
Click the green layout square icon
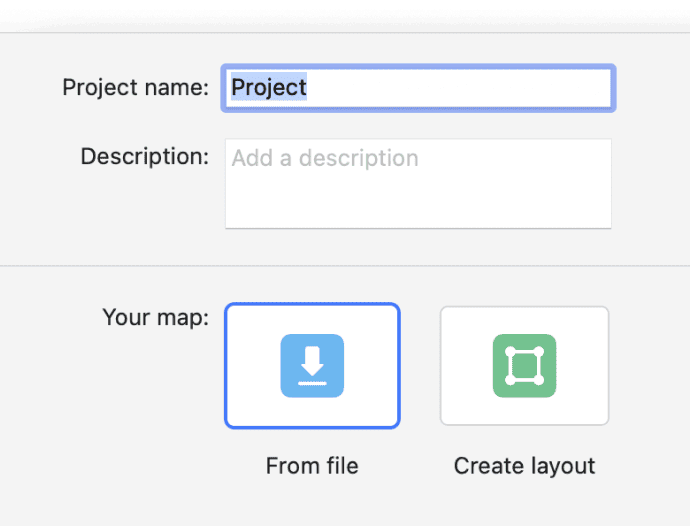524,365
